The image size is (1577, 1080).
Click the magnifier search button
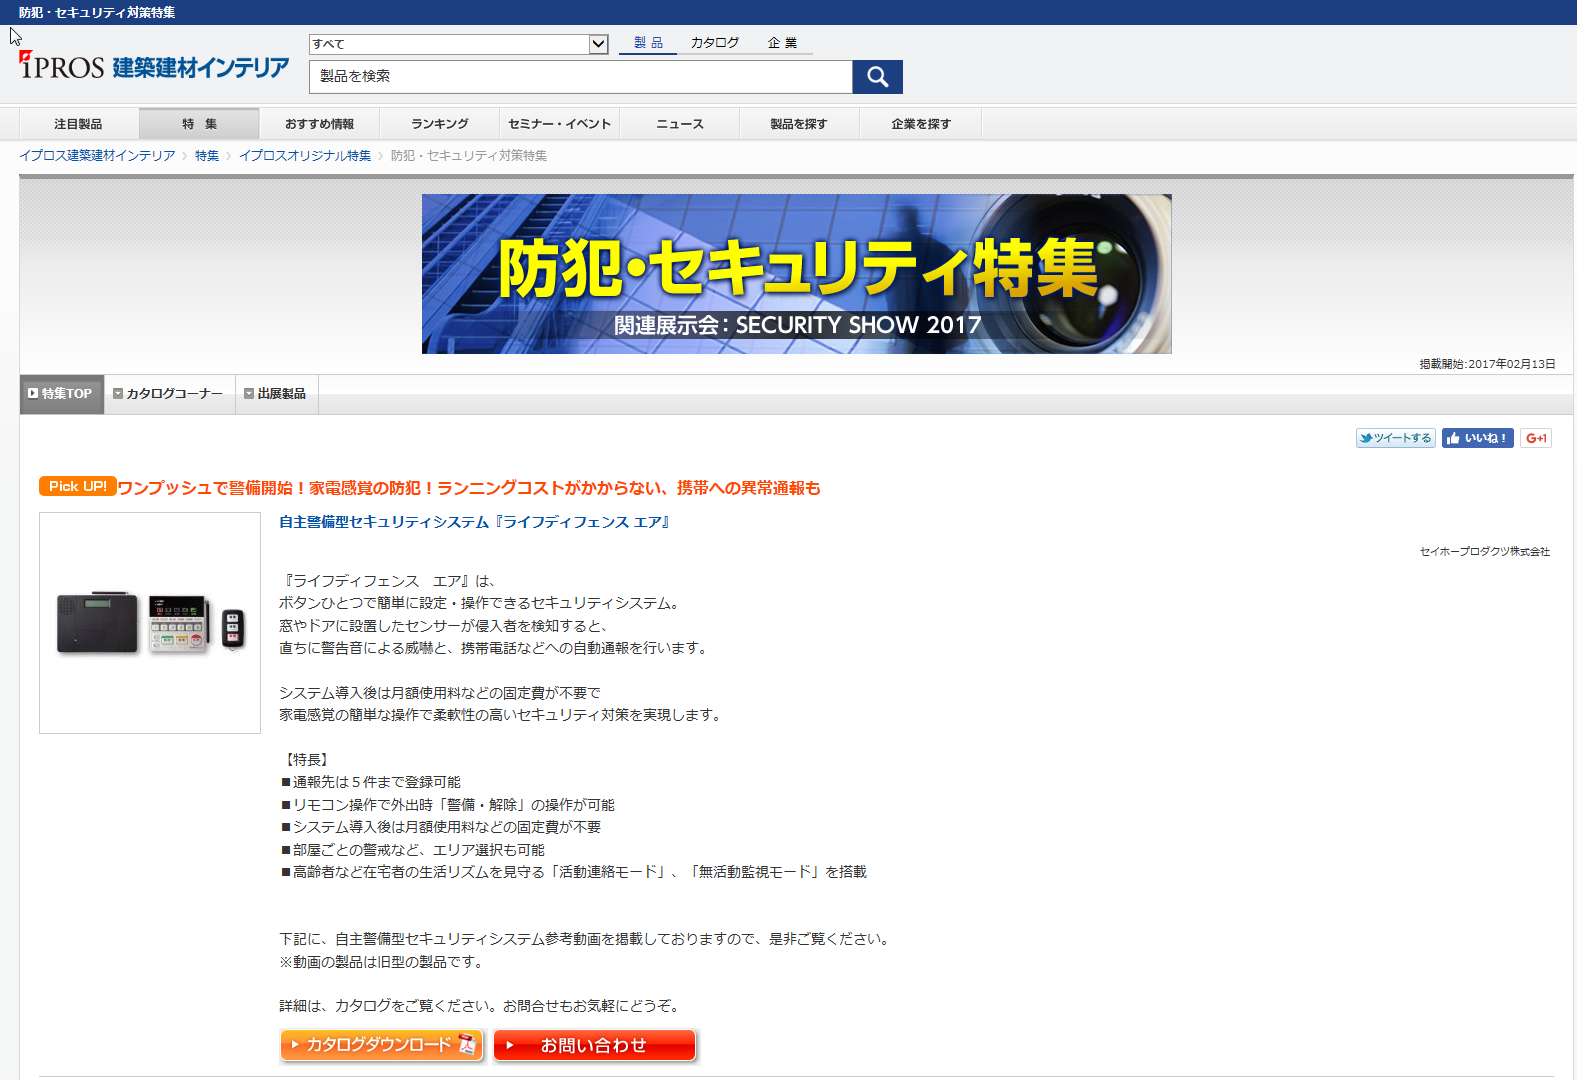tap(877, 77)
